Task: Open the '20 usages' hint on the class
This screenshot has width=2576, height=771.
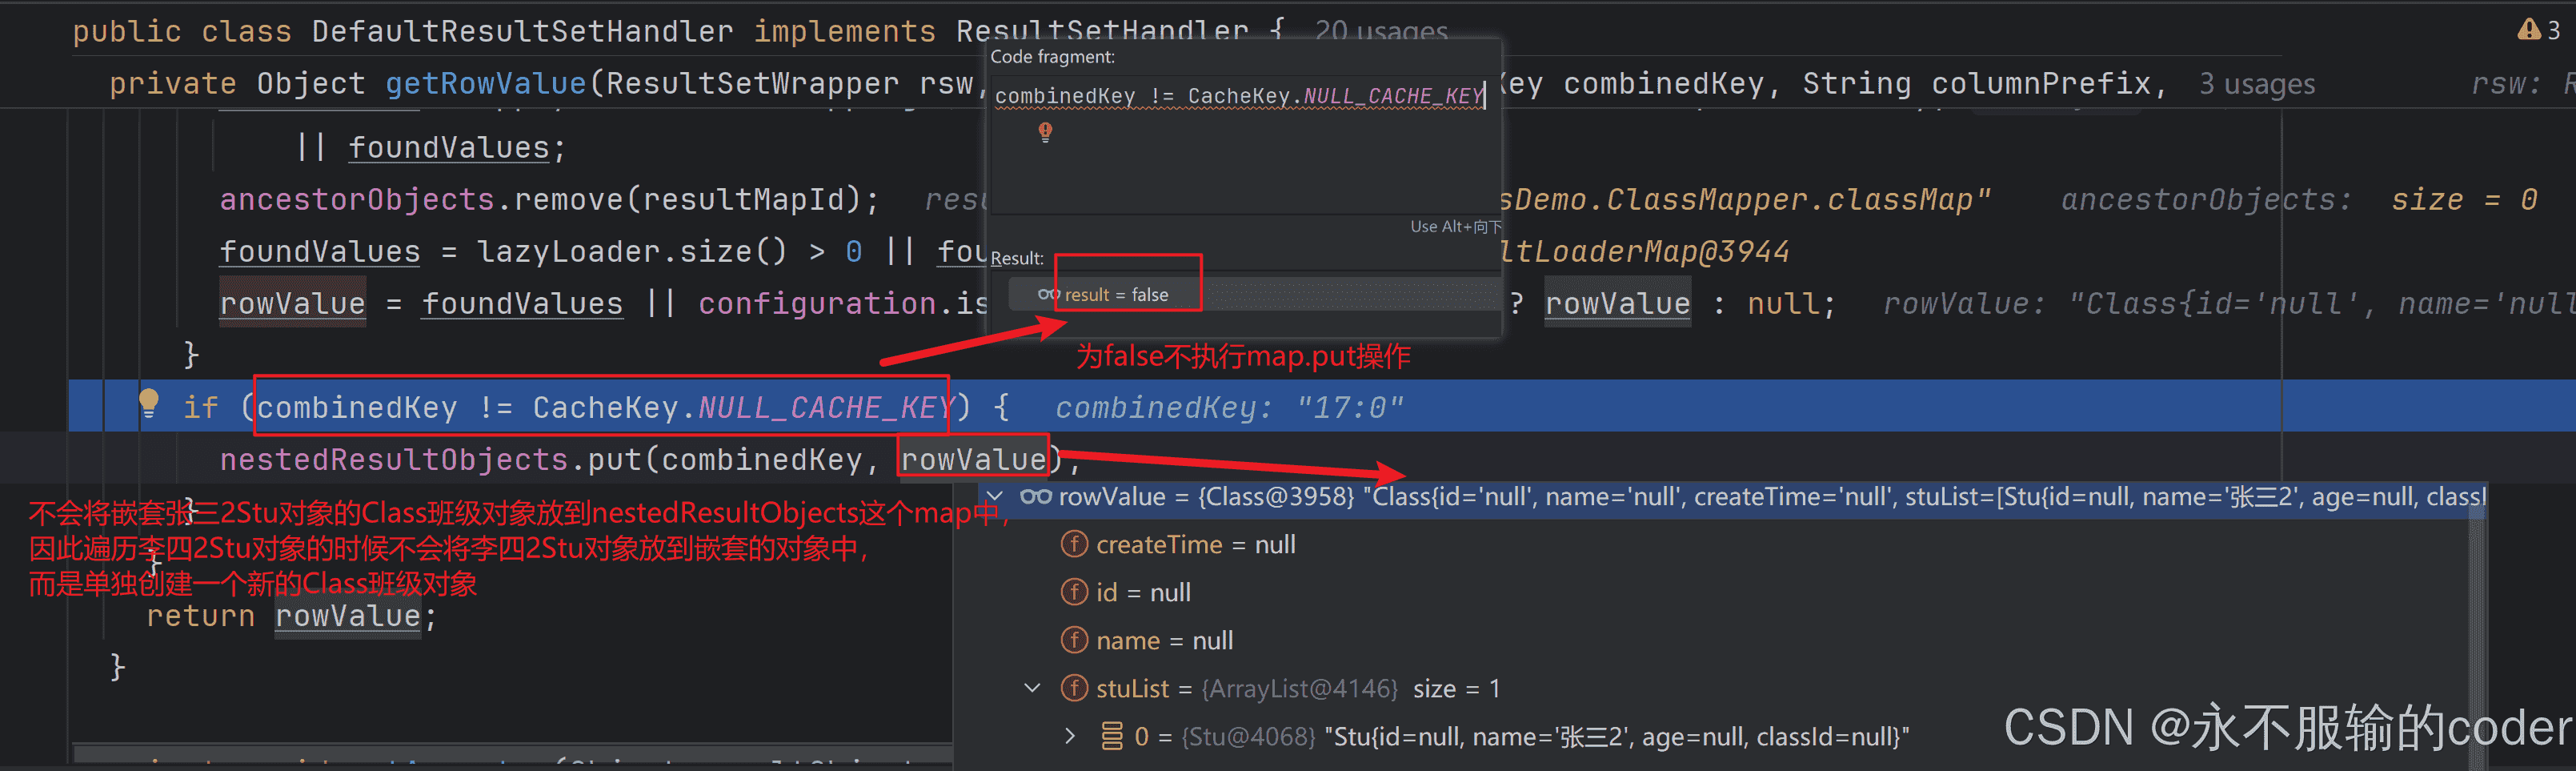Action: (x=1381, y=31)
